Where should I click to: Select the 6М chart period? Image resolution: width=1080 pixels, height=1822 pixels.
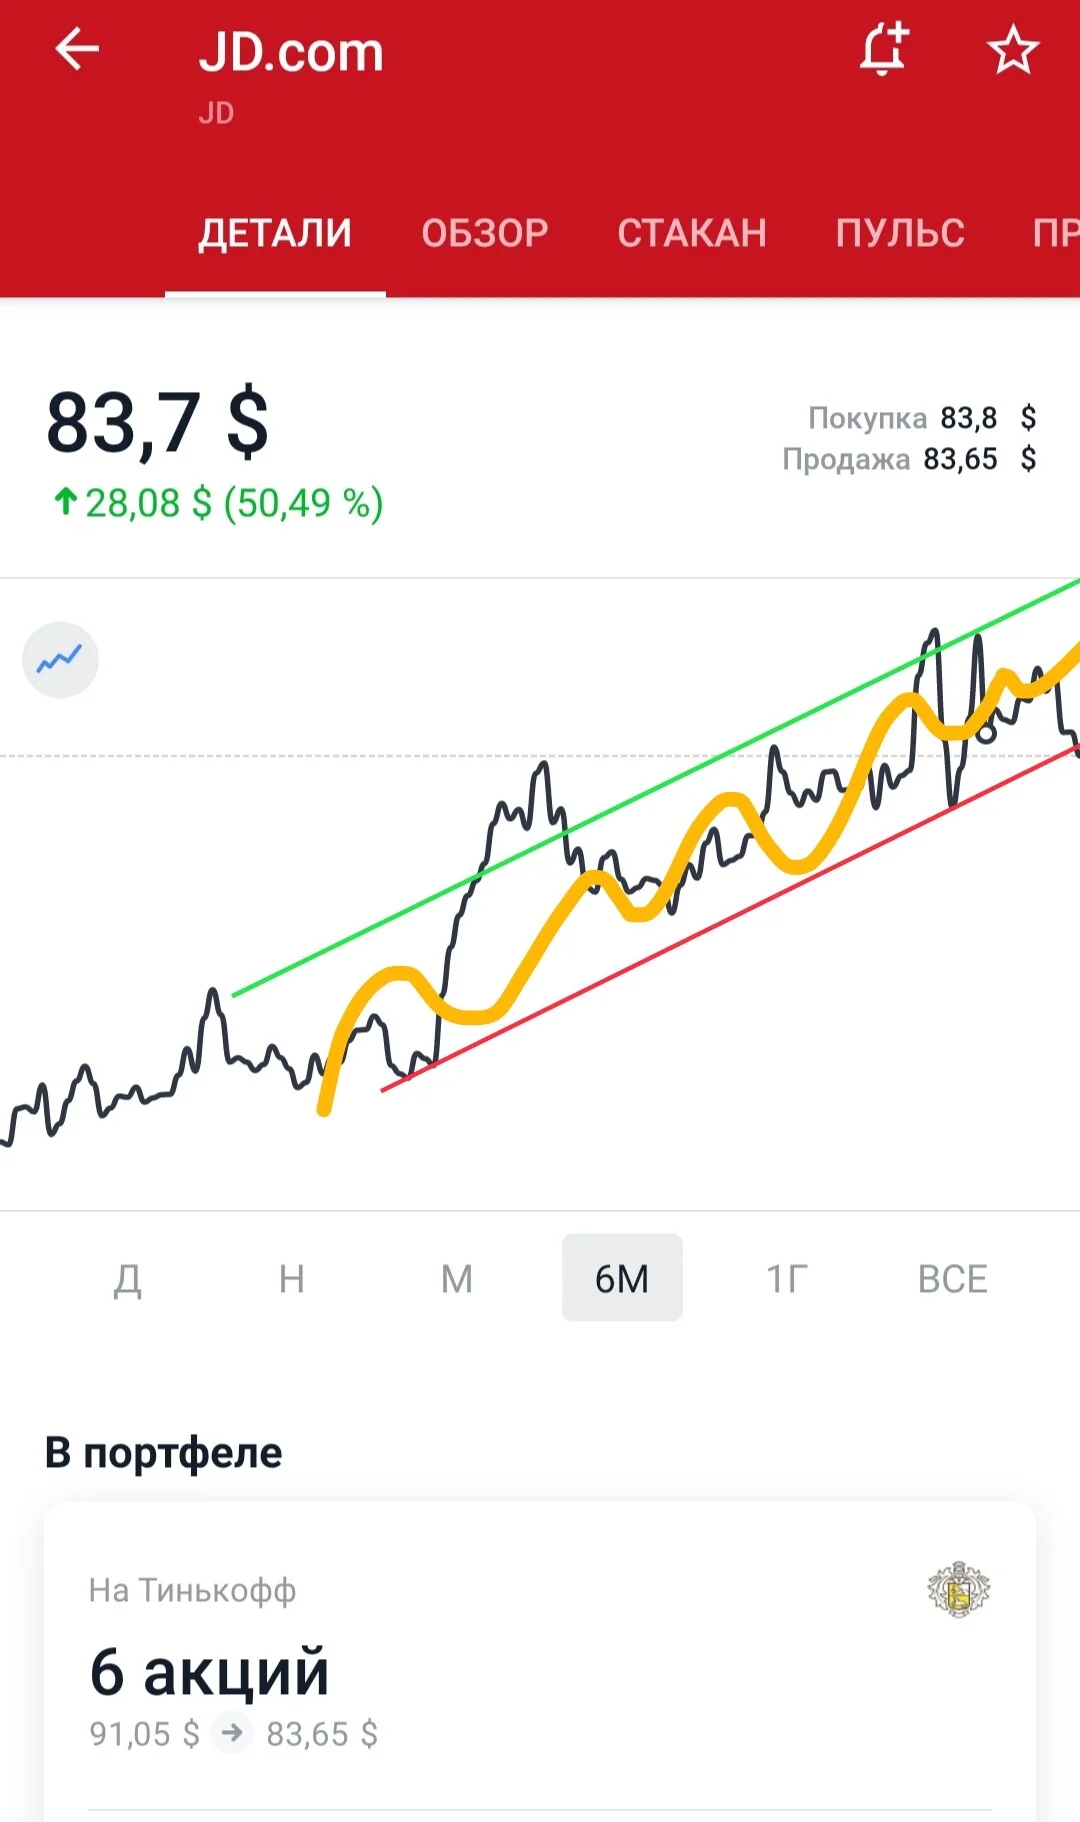click(x=622, y=1278)
